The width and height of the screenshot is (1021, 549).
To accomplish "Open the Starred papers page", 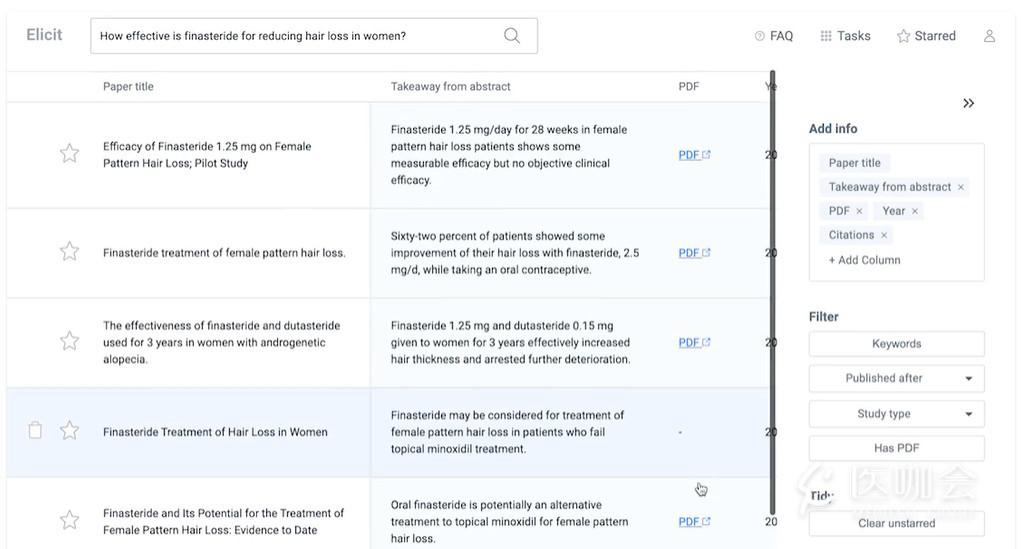I will point(926,36).
